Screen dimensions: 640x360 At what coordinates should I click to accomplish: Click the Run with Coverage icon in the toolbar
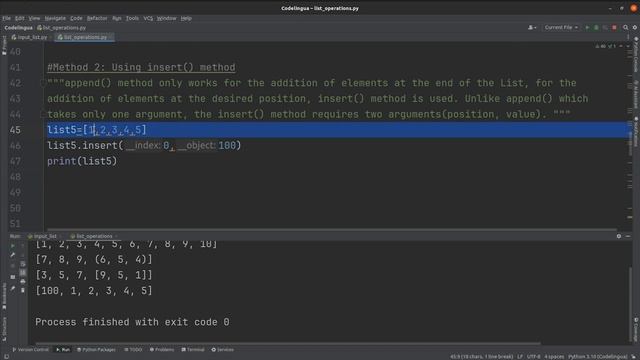[x=605, y=27]
